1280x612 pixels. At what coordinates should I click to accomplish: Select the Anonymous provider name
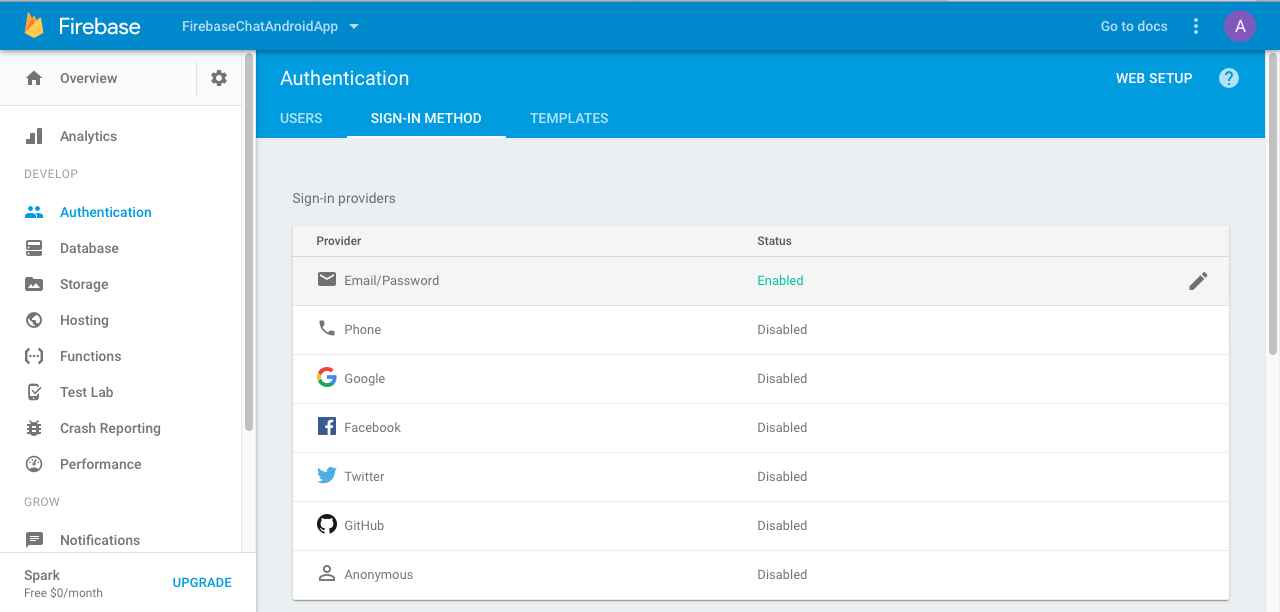(x=379, y=575)
